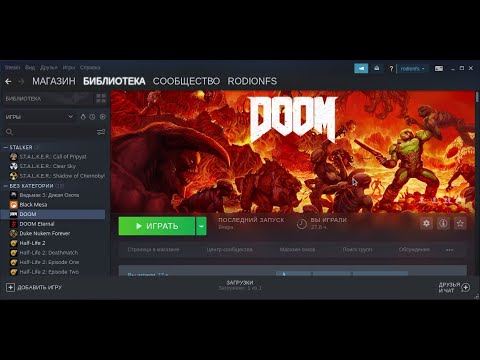Go to the БИБЛИОТЕКА tab
Viewport: 480px width, 360px height.
[114, 81]
